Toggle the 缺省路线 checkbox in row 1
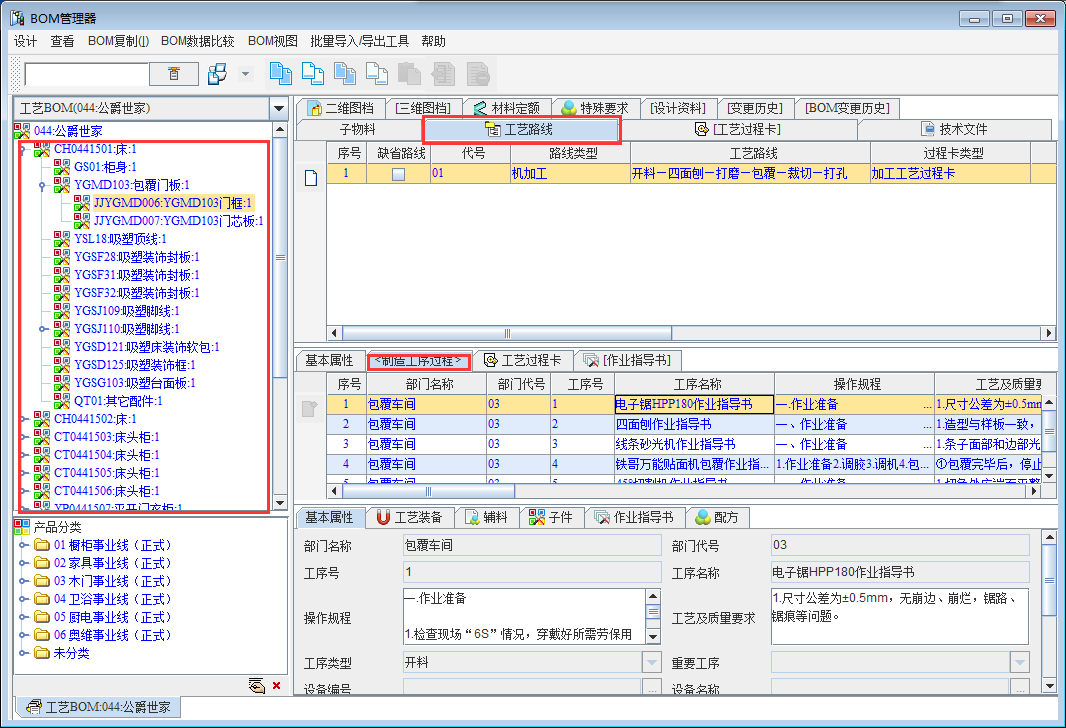The width and height of the screenshot is (1066, 728). 398,174
